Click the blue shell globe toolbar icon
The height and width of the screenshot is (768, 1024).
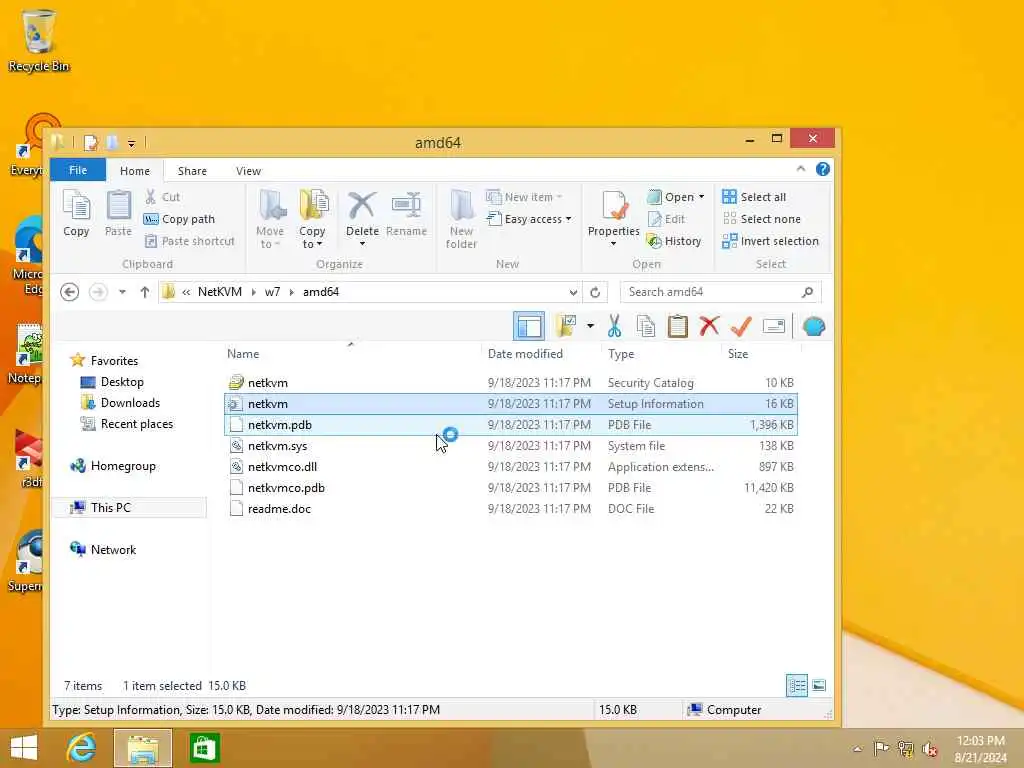[814, 326]
